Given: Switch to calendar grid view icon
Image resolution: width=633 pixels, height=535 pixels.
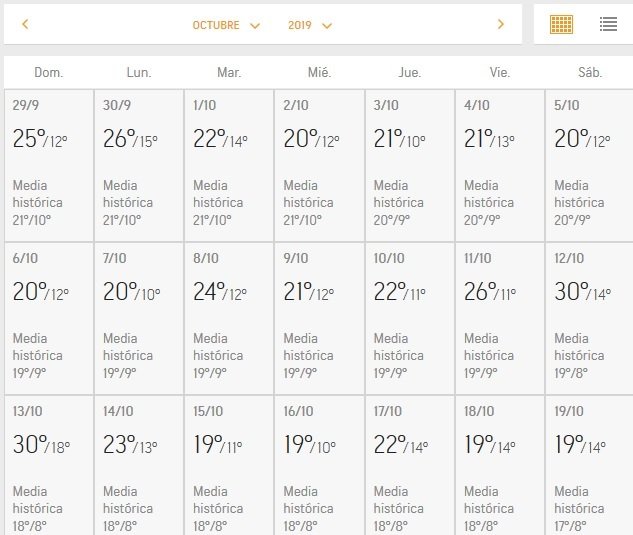Looking at the screenshot, I should [561, 24].
